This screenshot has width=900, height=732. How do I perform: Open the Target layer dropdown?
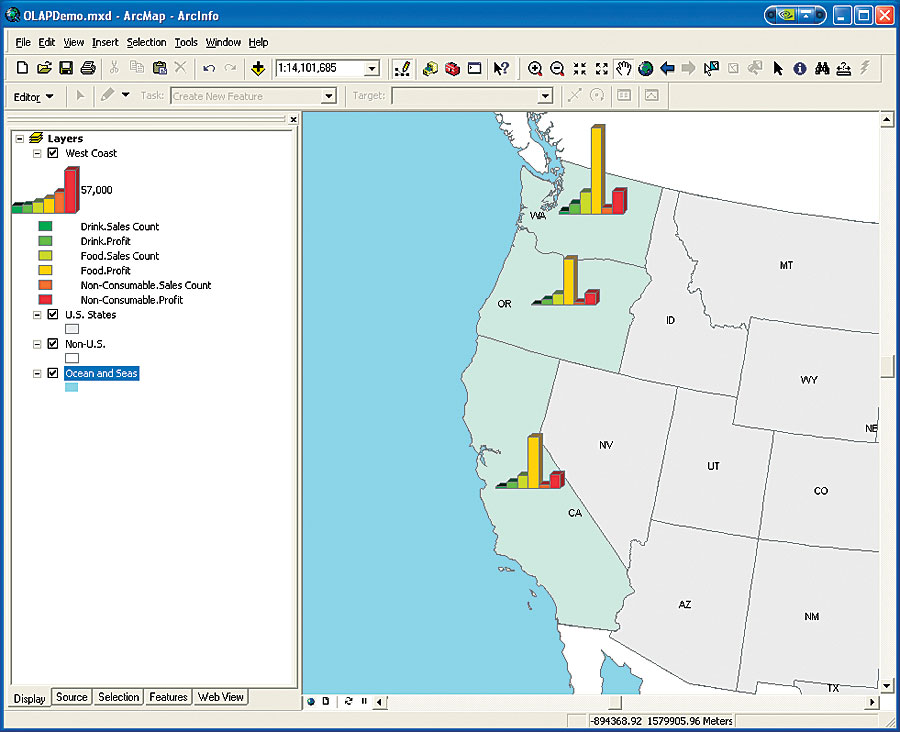coord(545,96)
